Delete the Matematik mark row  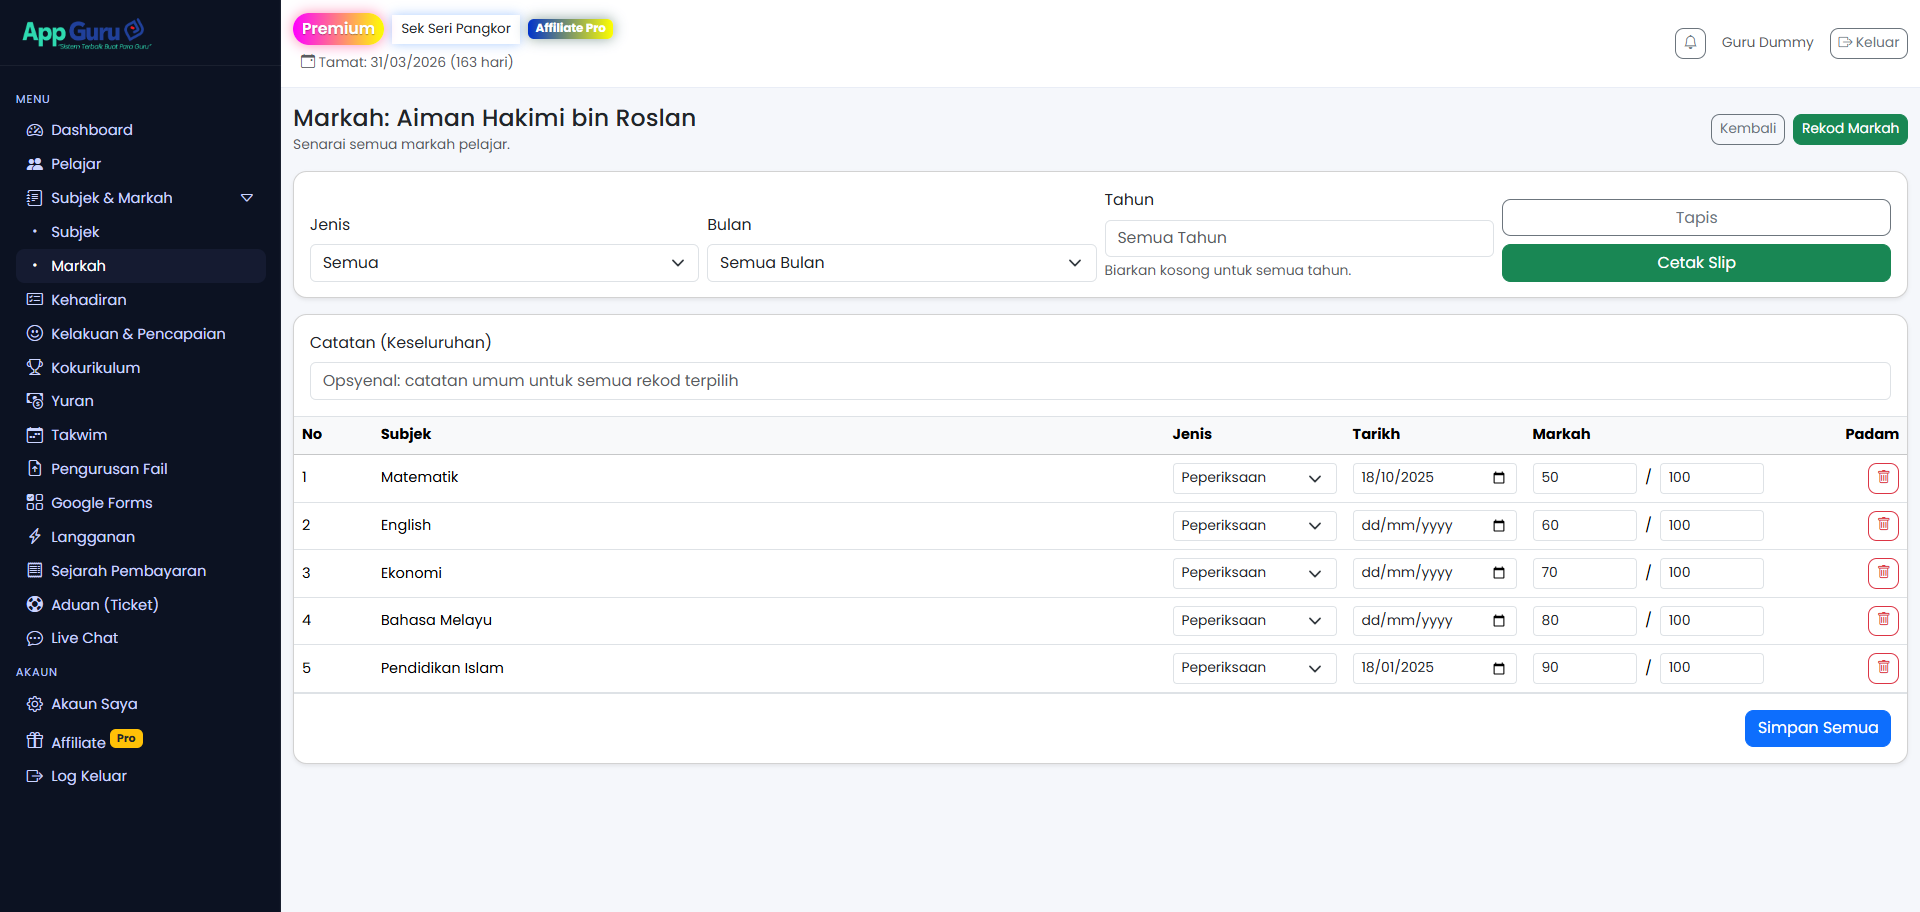coord(1882,478)
